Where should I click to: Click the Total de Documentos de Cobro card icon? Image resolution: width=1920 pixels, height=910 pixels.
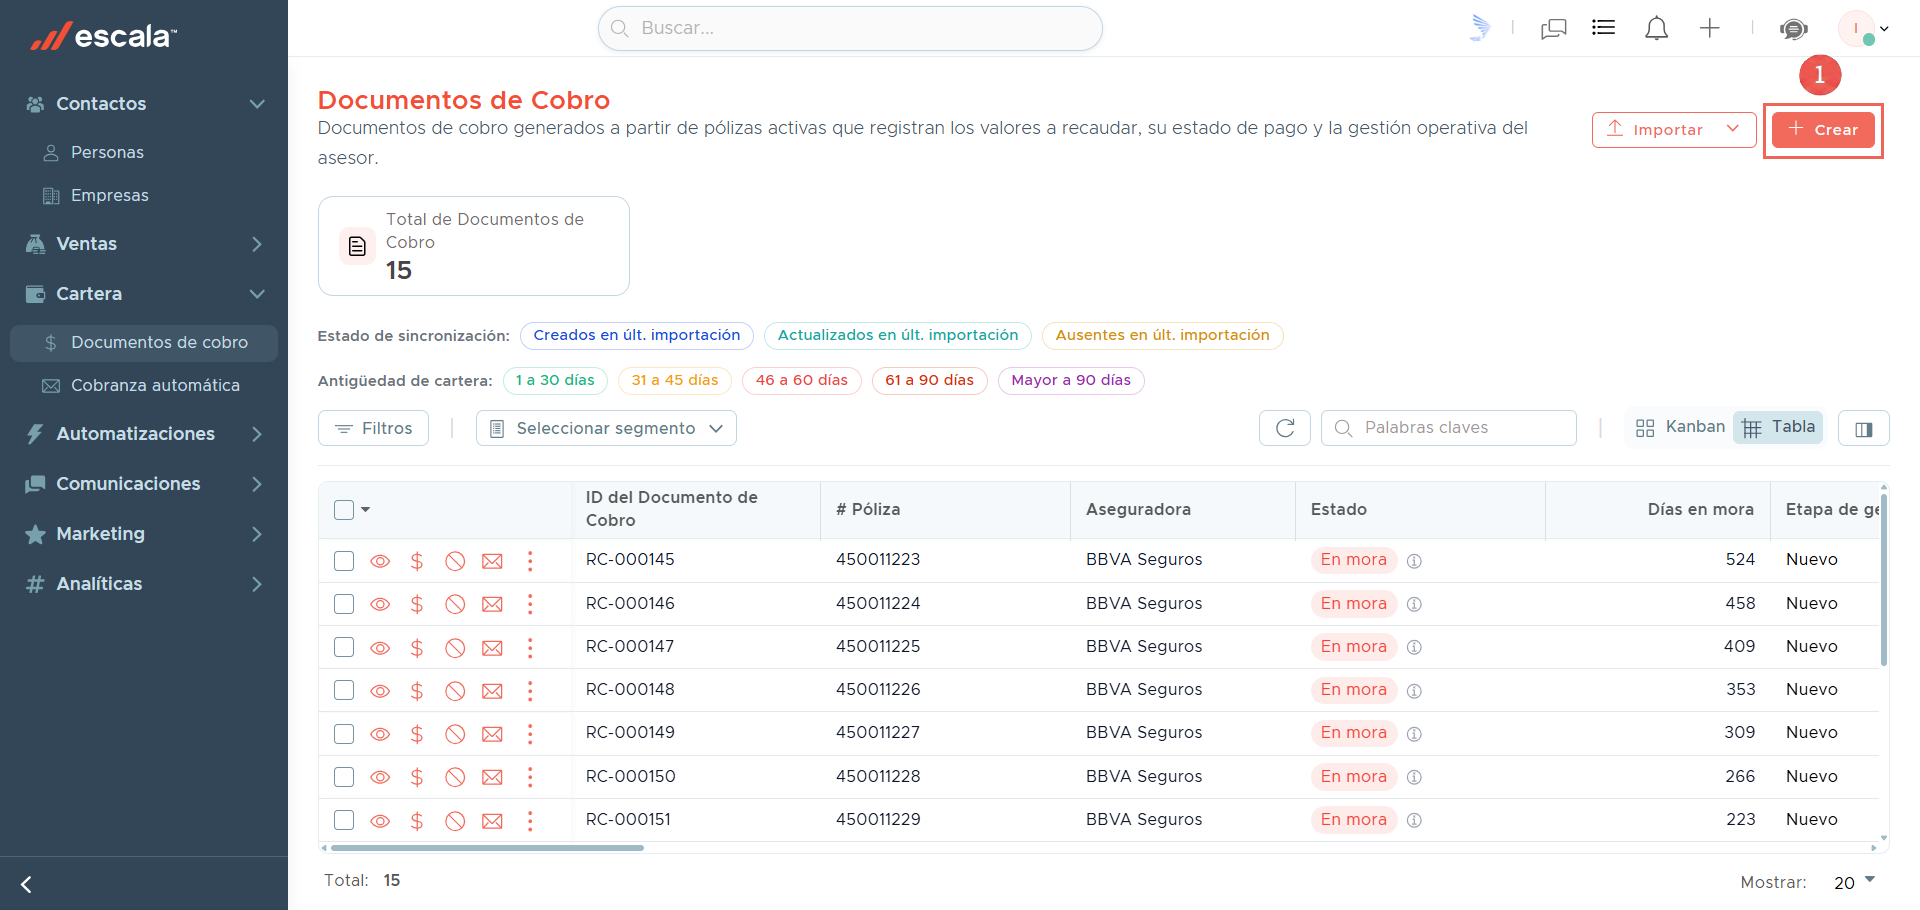357,246
